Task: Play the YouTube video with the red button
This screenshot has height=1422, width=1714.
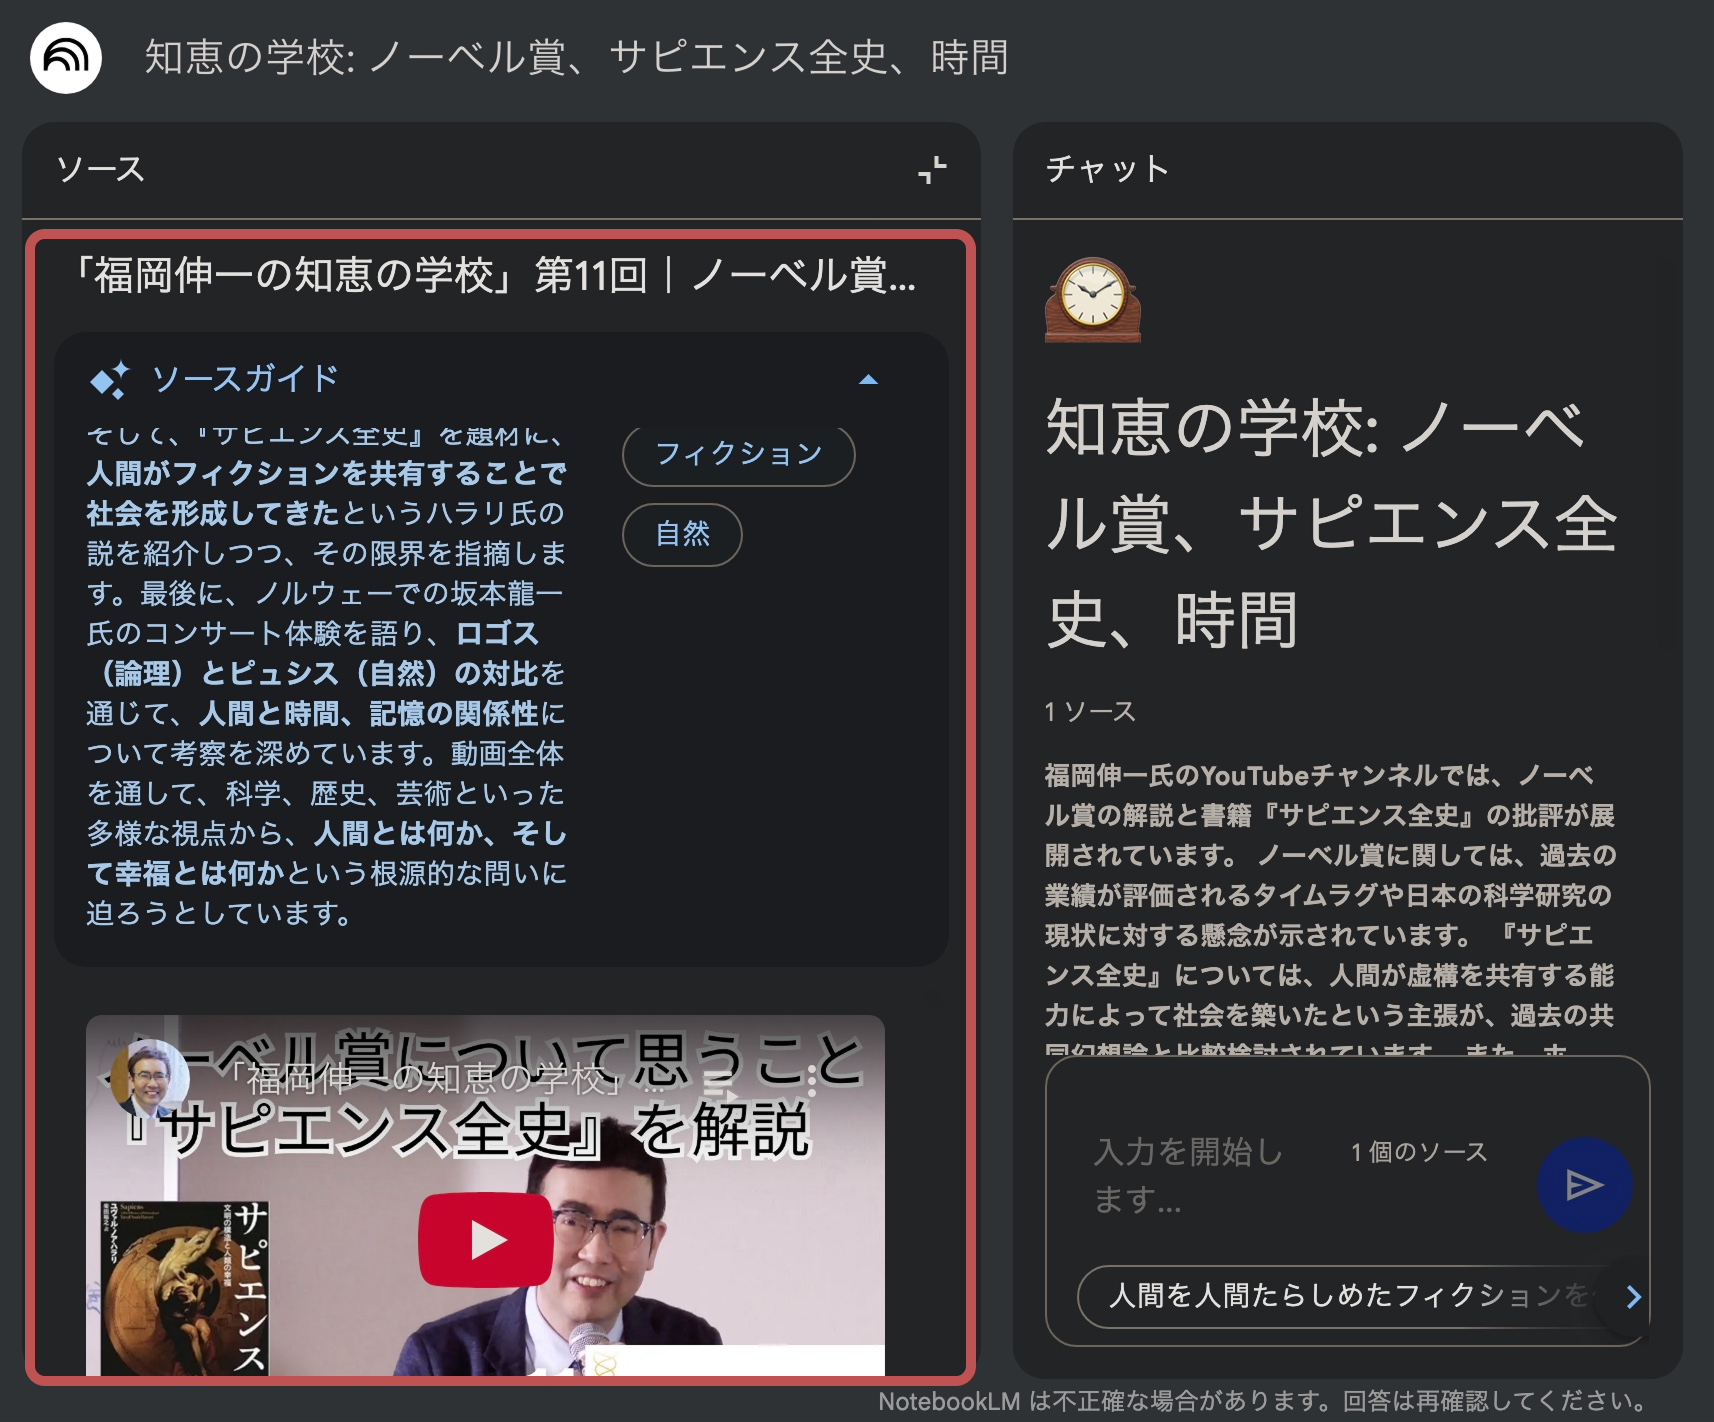Action: pos(485,1240)
